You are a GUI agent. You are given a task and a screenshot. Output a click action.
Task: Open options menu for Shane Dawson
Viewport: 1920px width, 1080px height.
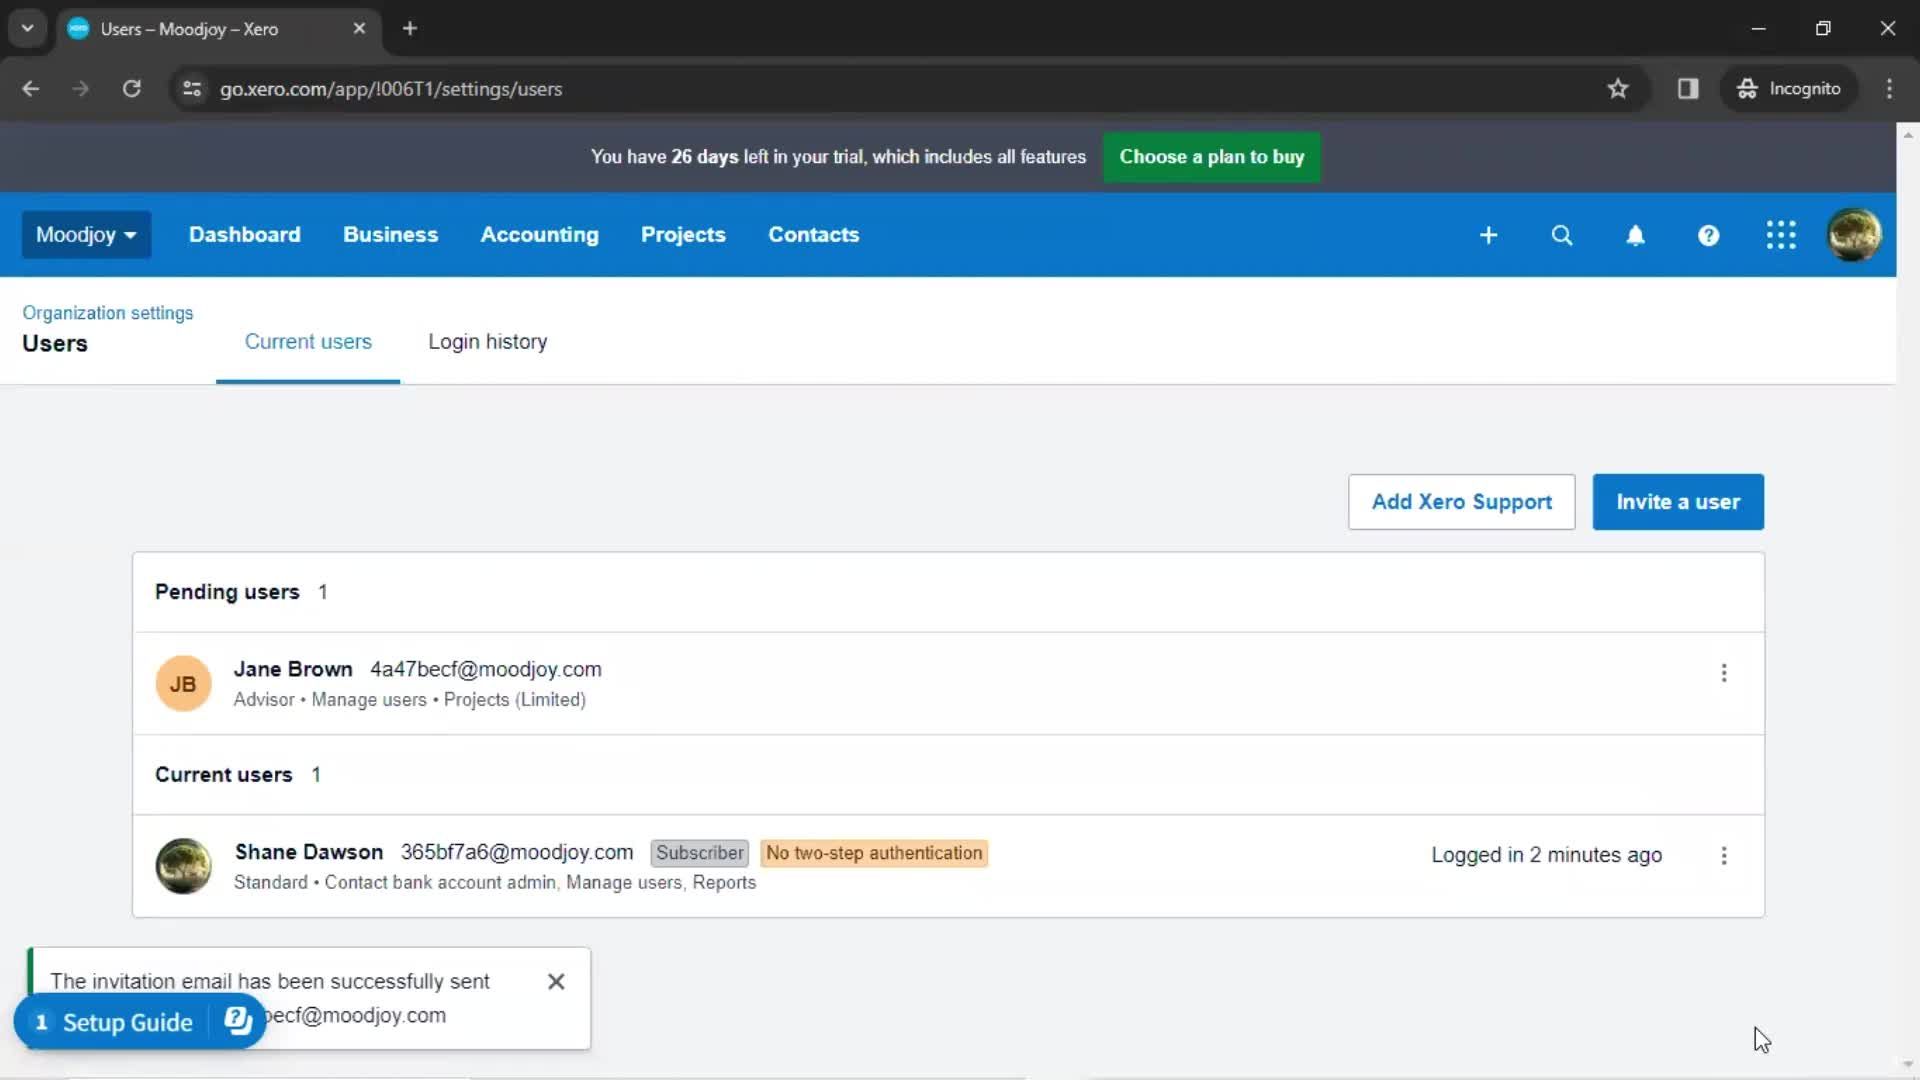(x=1724, y=856)
